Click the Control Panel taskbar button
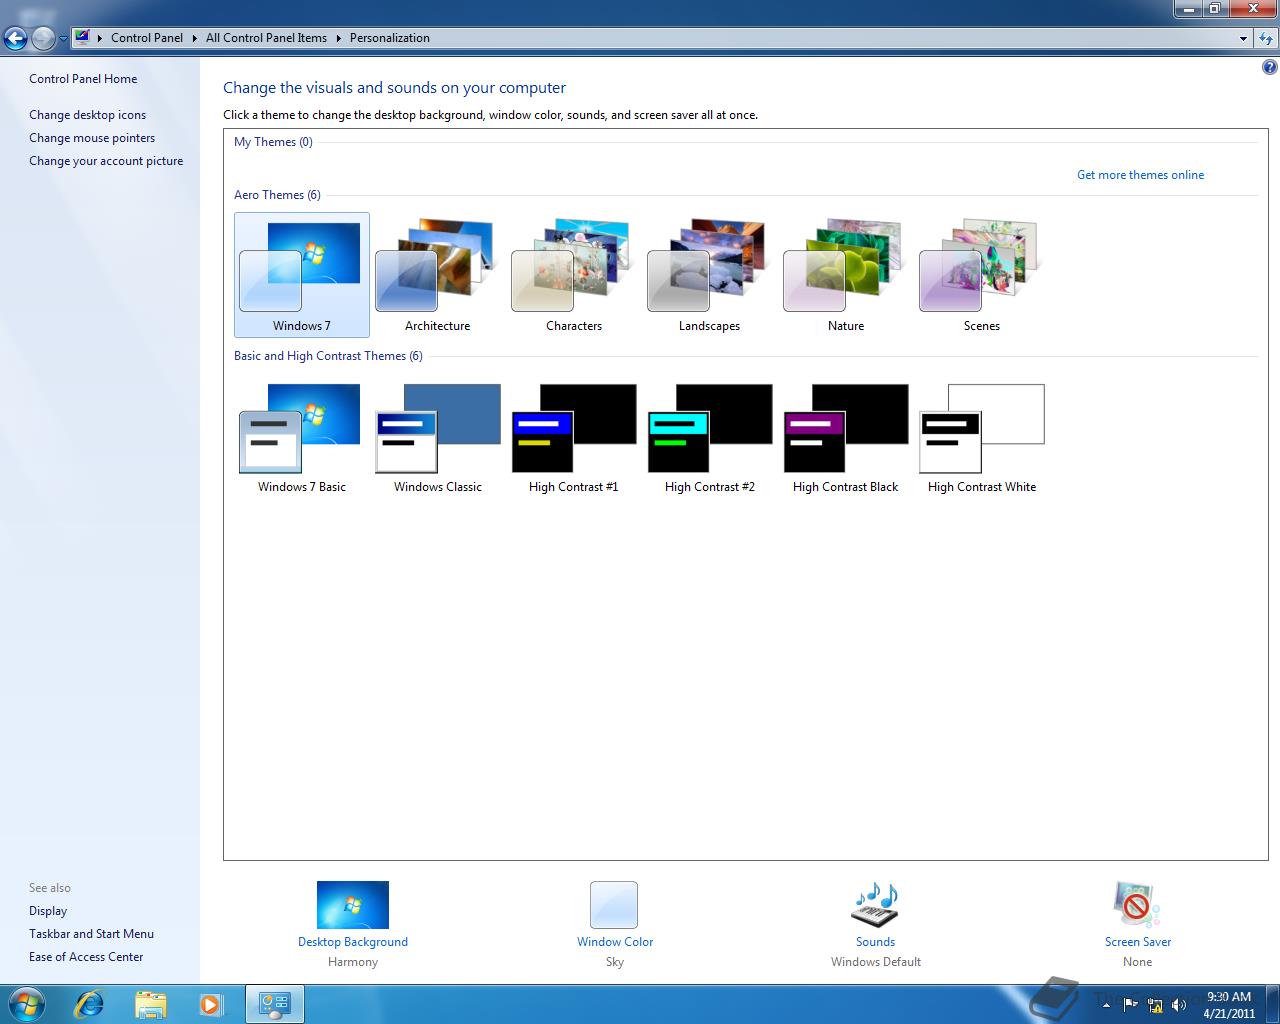 click(x=274, y=1004)
